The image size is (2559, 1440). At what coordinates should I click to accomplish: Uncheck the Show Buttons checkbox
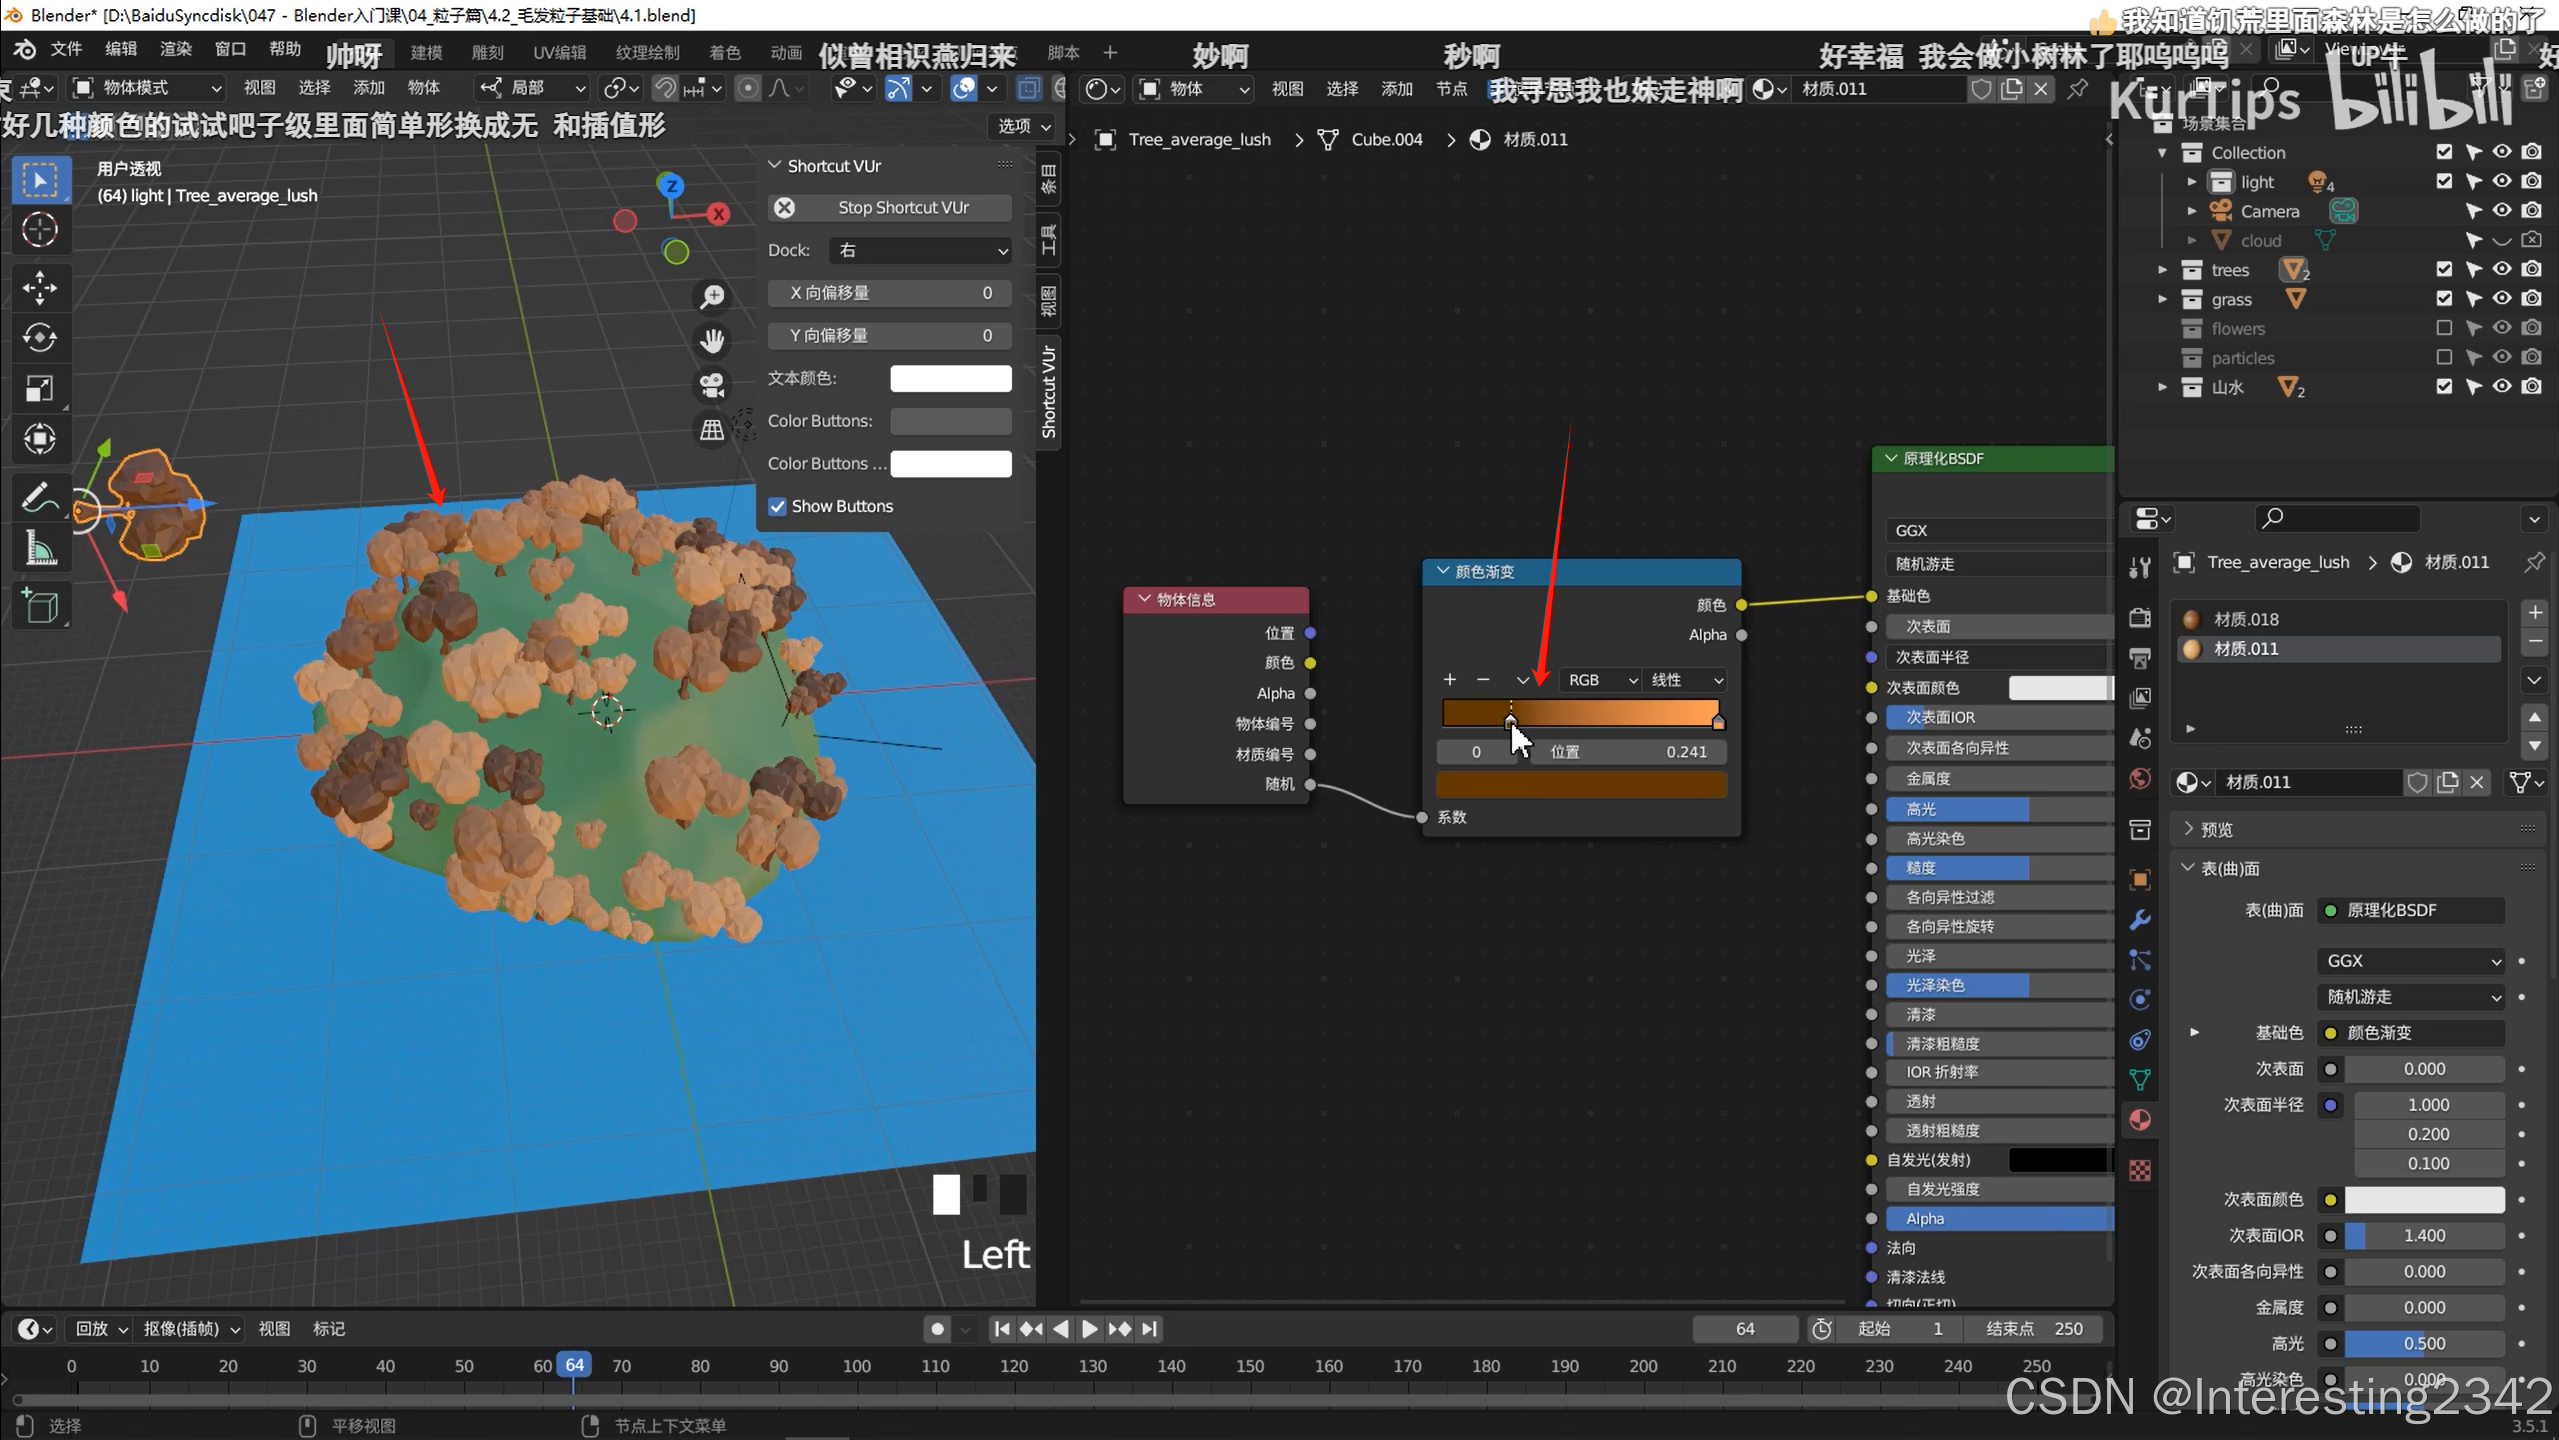[777, 506]
